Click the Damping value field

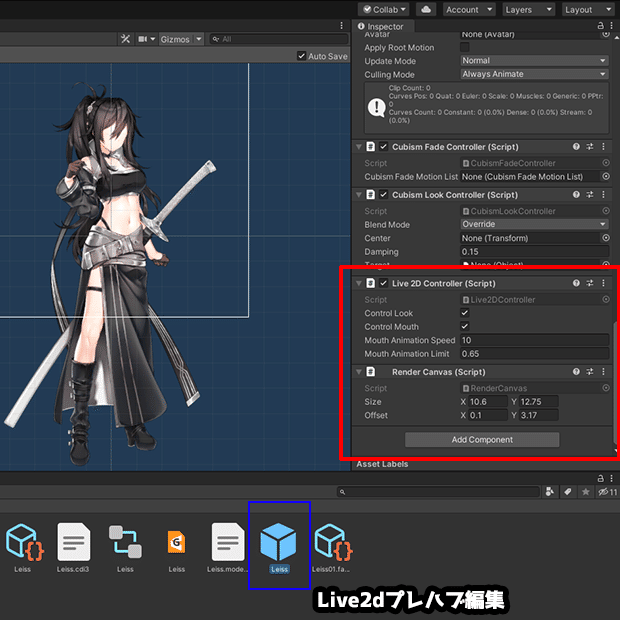(534, 251)
